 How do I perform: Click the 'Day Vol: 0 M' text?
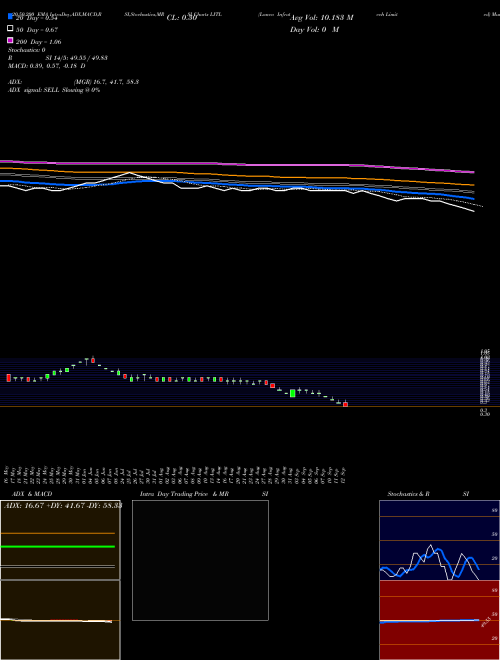click(314, 30)
